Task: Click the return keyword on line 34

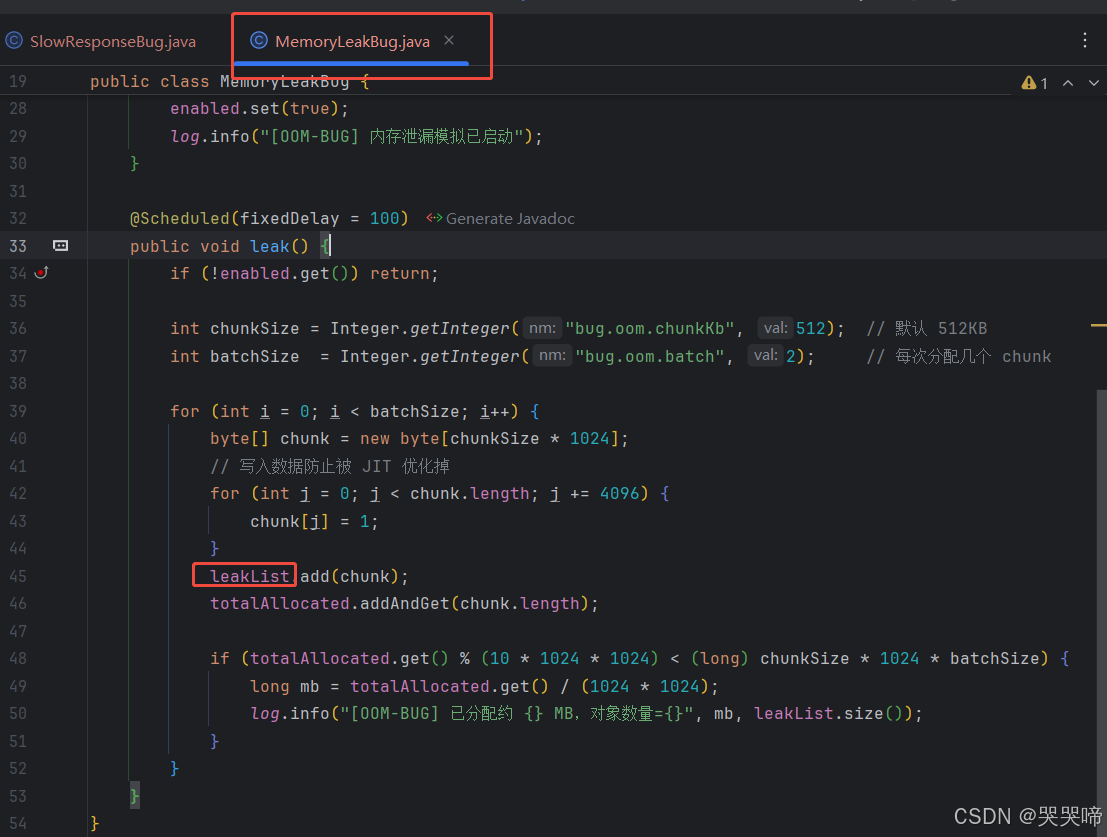Action: point(400,274)
